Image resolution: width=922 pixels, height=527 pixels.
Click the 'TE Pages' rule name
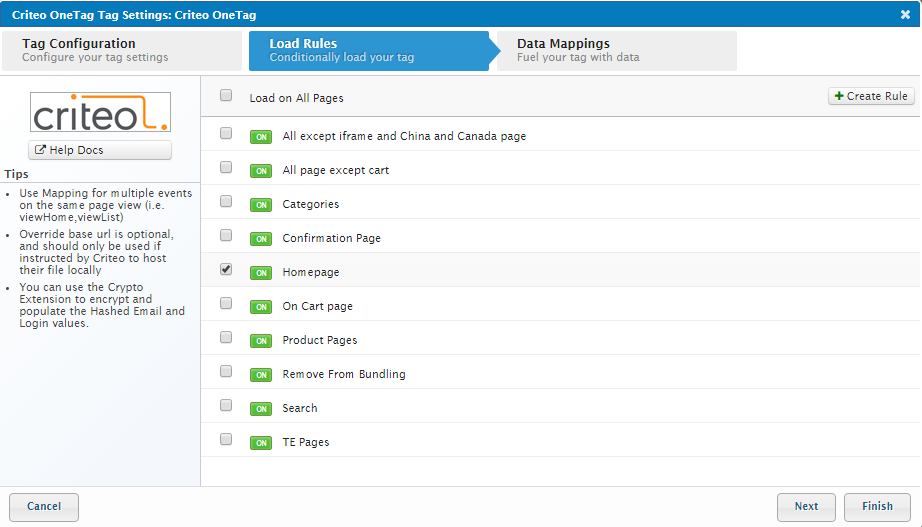[x=306, y=442]
